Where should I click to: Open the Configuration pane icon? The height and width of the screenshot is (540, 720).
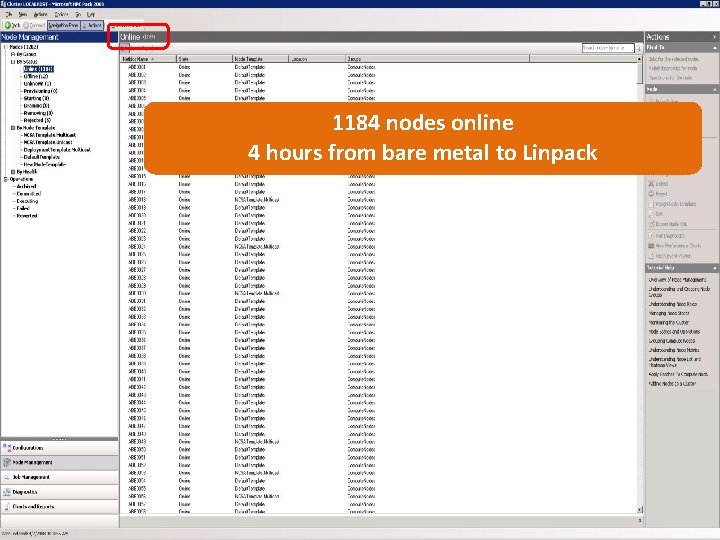[x=7, y=448]
